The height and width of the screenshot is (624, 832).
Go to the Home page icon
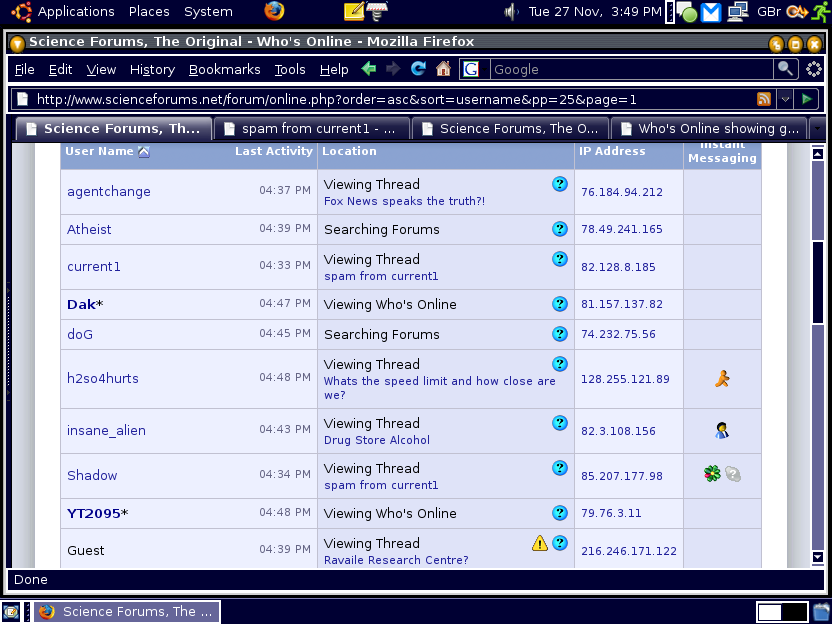pos(443,69)
